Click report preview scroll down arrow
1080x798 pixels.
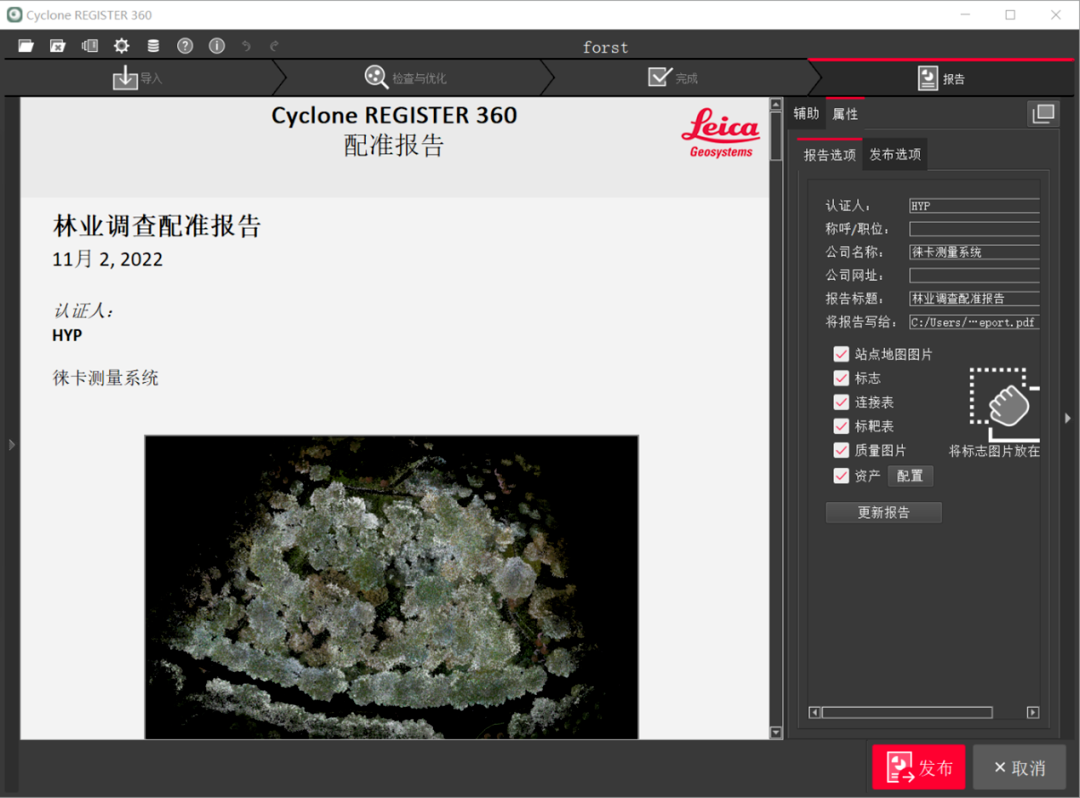[x=776, y=733]
